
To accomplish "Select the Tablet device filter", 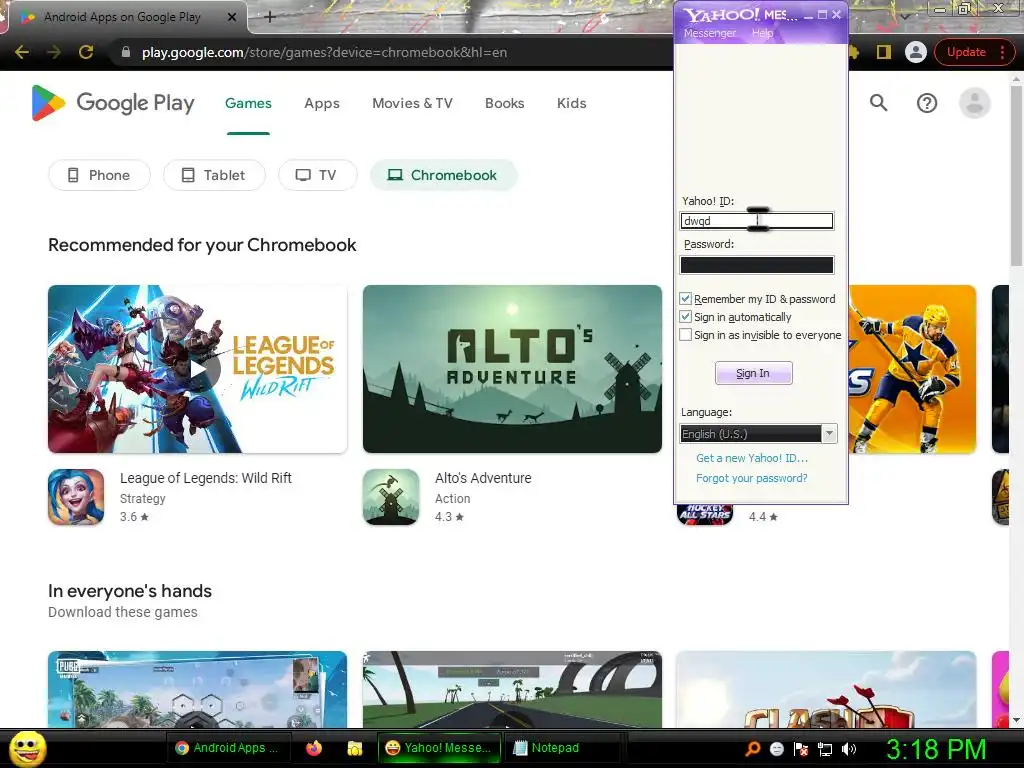I will point(214,175).
